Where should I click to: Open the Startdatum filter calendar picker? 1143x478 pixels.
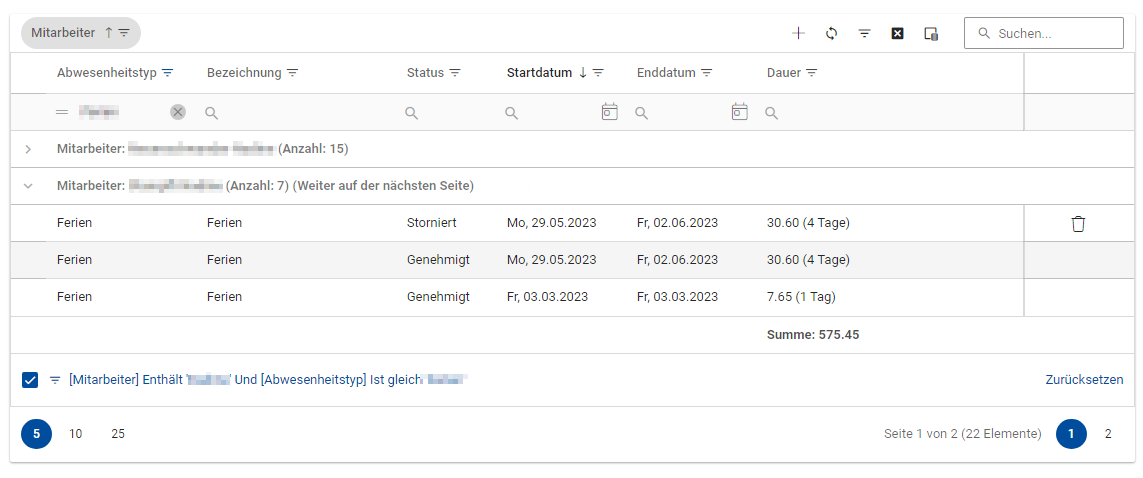609,112
